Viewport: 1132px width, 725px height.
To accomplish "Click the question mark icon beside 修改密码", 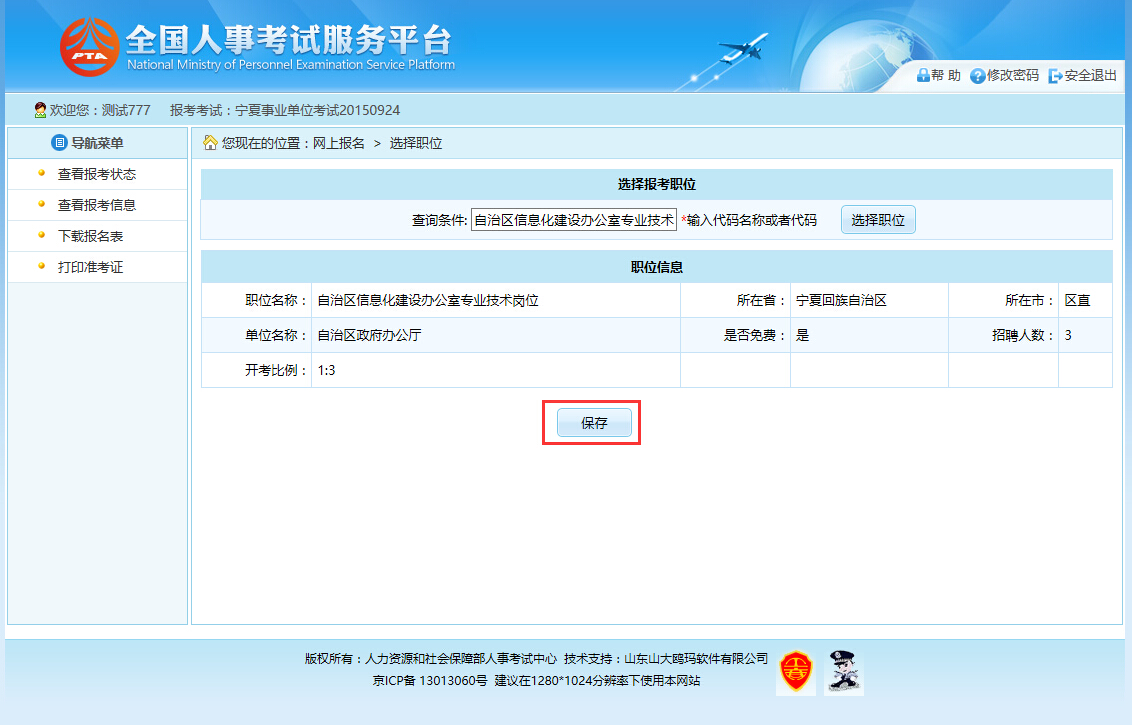I will pos(978,76).
